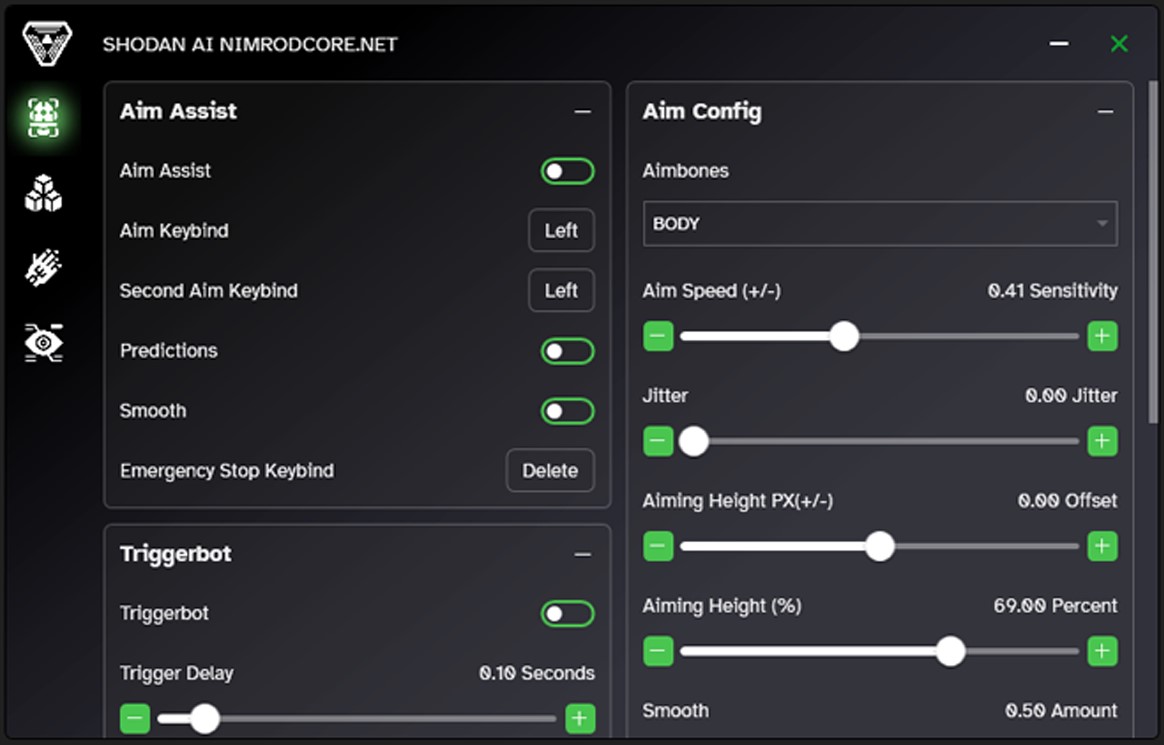Open the Aimbones BODY dropdown
This screenshot has width=1164, height=745.
coord(879,224)
